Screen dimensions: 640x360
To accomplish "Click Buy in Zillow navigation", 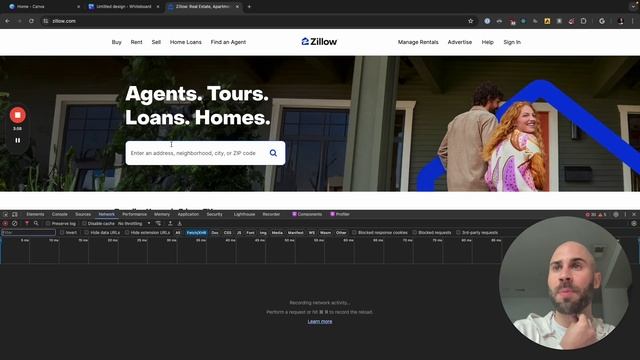I will [117, 42].
